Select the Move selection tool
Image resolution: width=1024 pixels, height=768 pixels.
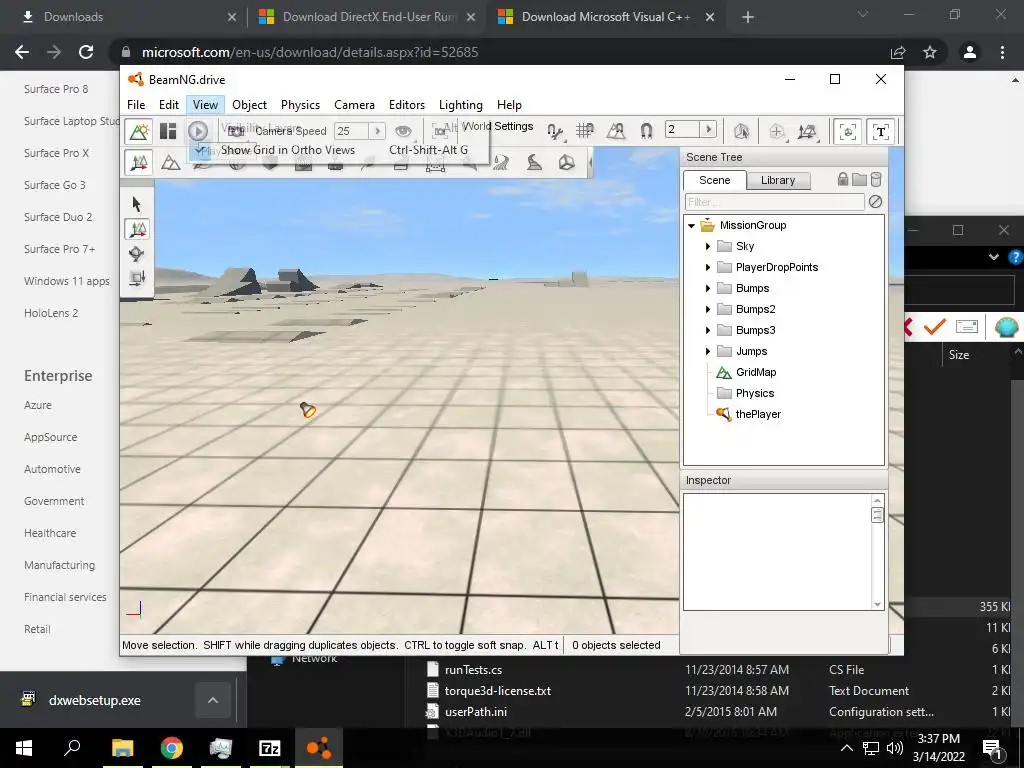click(x=137, y=229)
